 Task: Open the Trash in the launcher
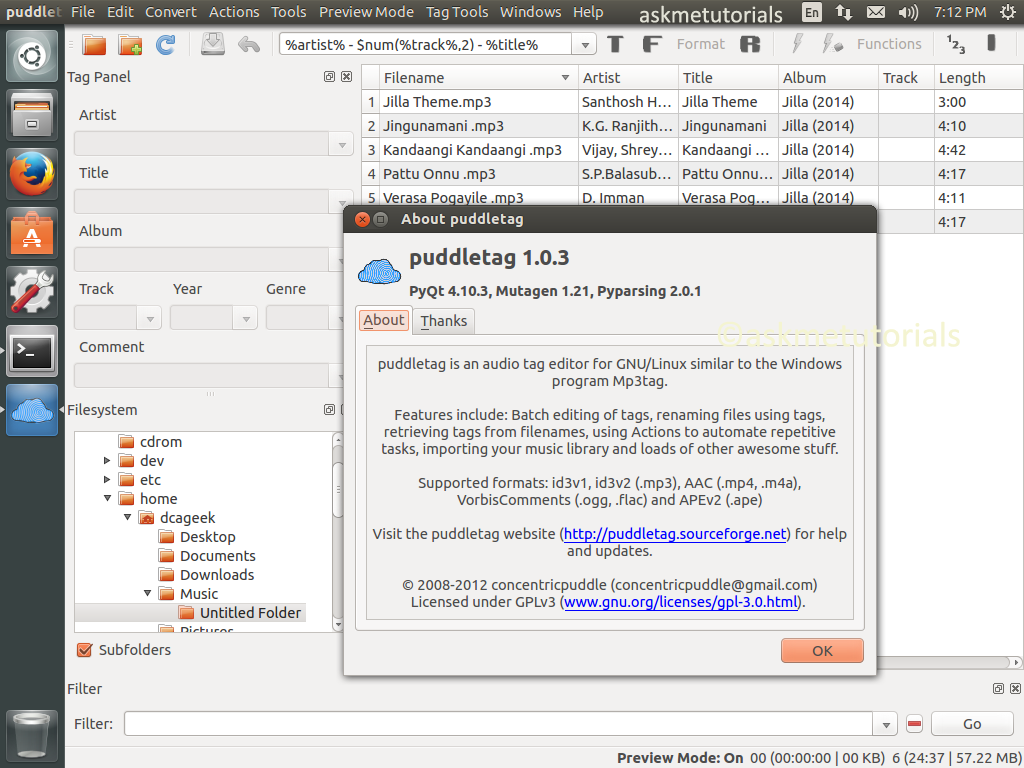[31, 735]
